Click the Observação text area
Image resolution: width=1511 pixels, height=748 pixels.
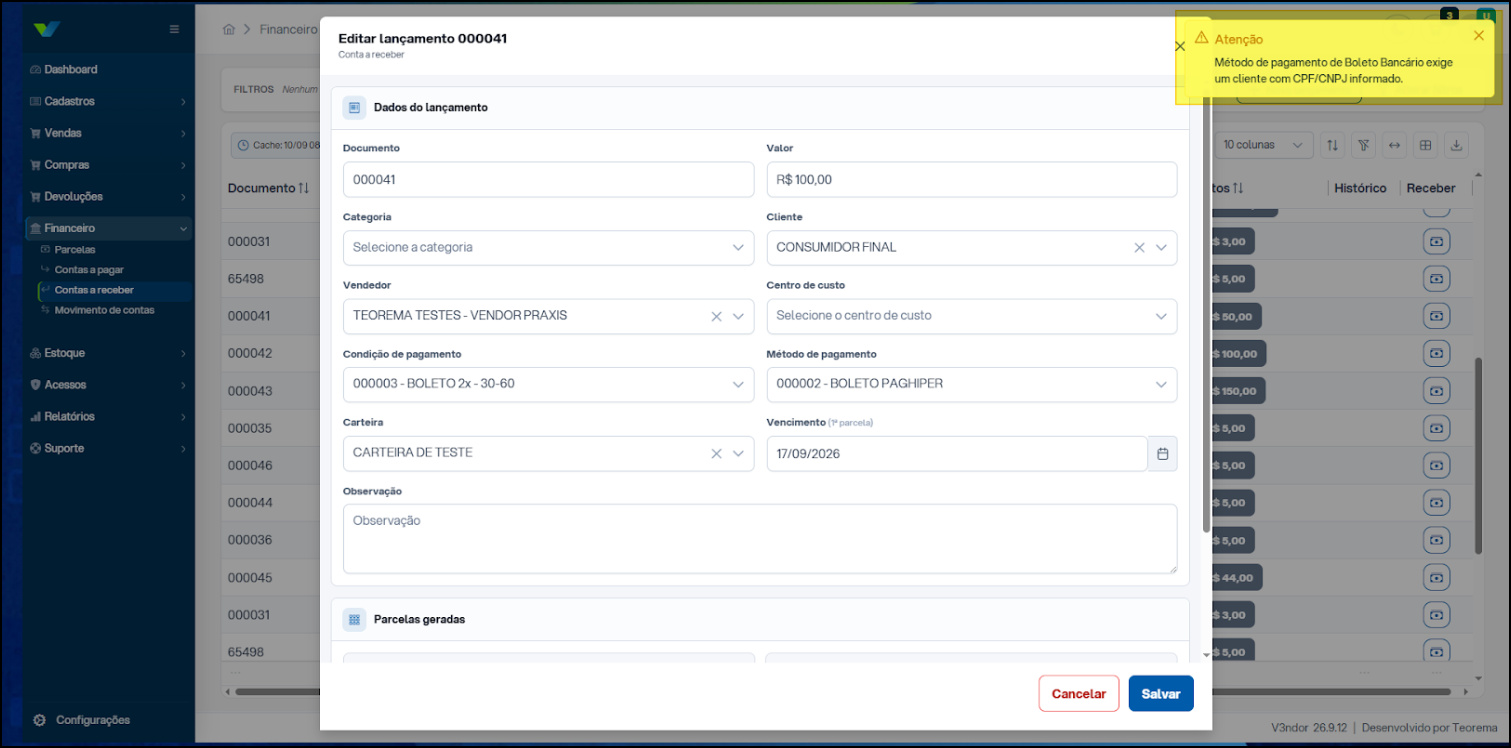[759, 539]
